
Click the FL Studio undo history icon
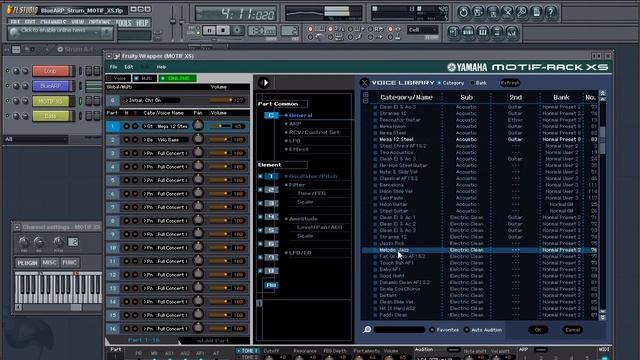(x=463, y=12)
